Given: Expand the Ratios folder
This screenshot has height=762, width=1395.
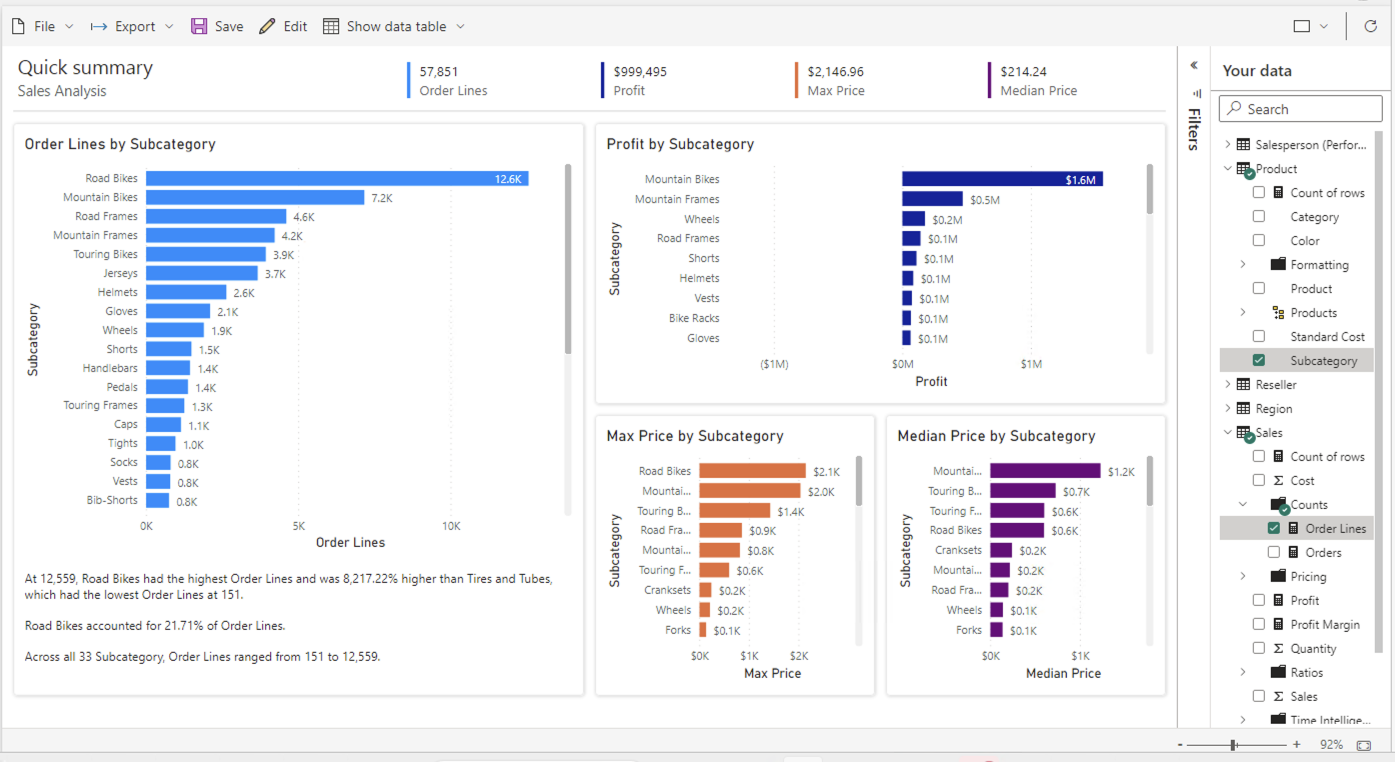Looking at the screenshot, I should point(1243,673).
